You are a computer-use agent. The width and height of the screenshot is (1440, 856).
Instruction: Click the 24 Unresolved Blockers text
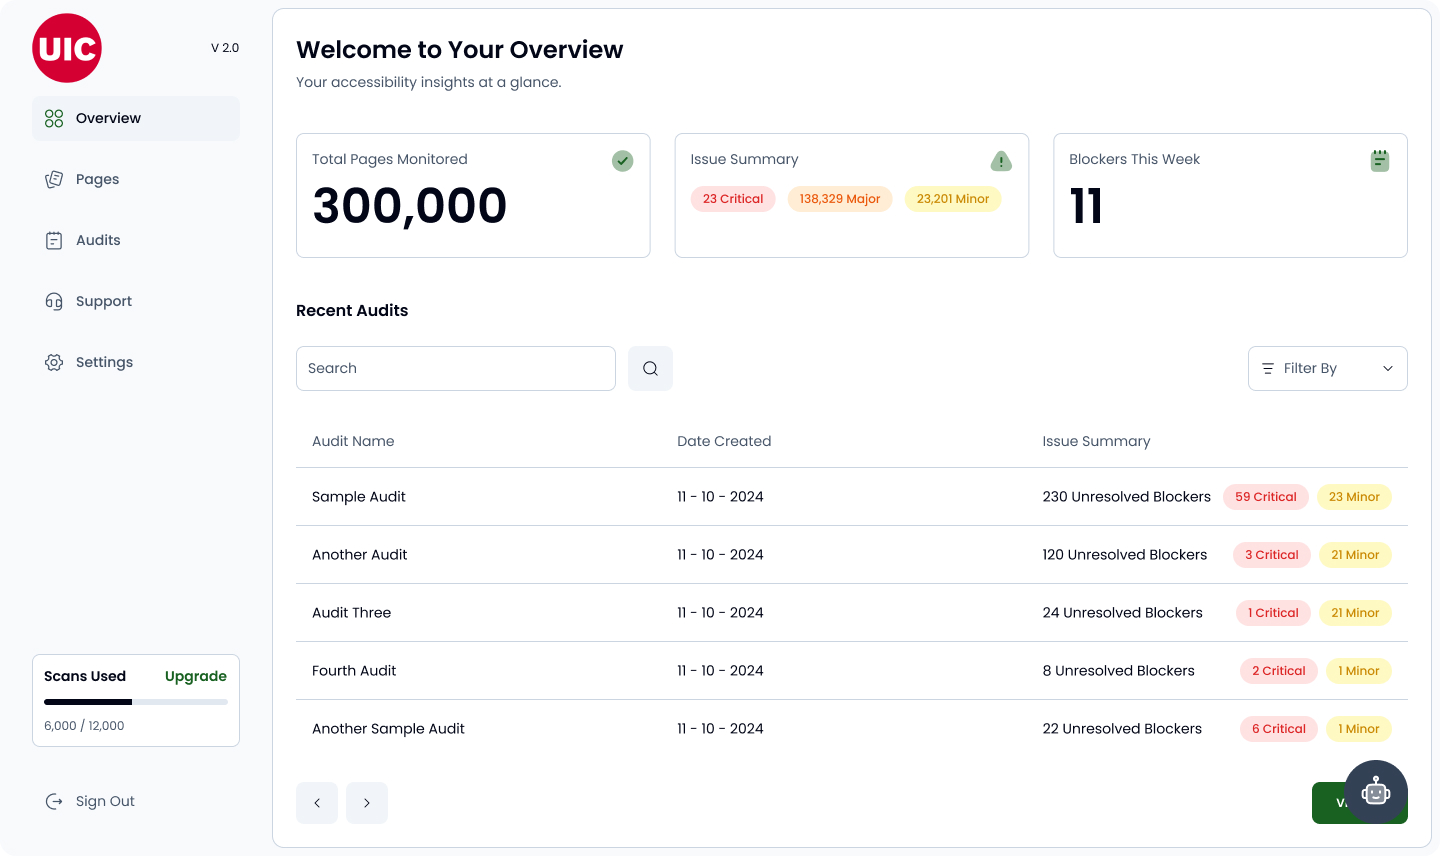pos(1123,613)
